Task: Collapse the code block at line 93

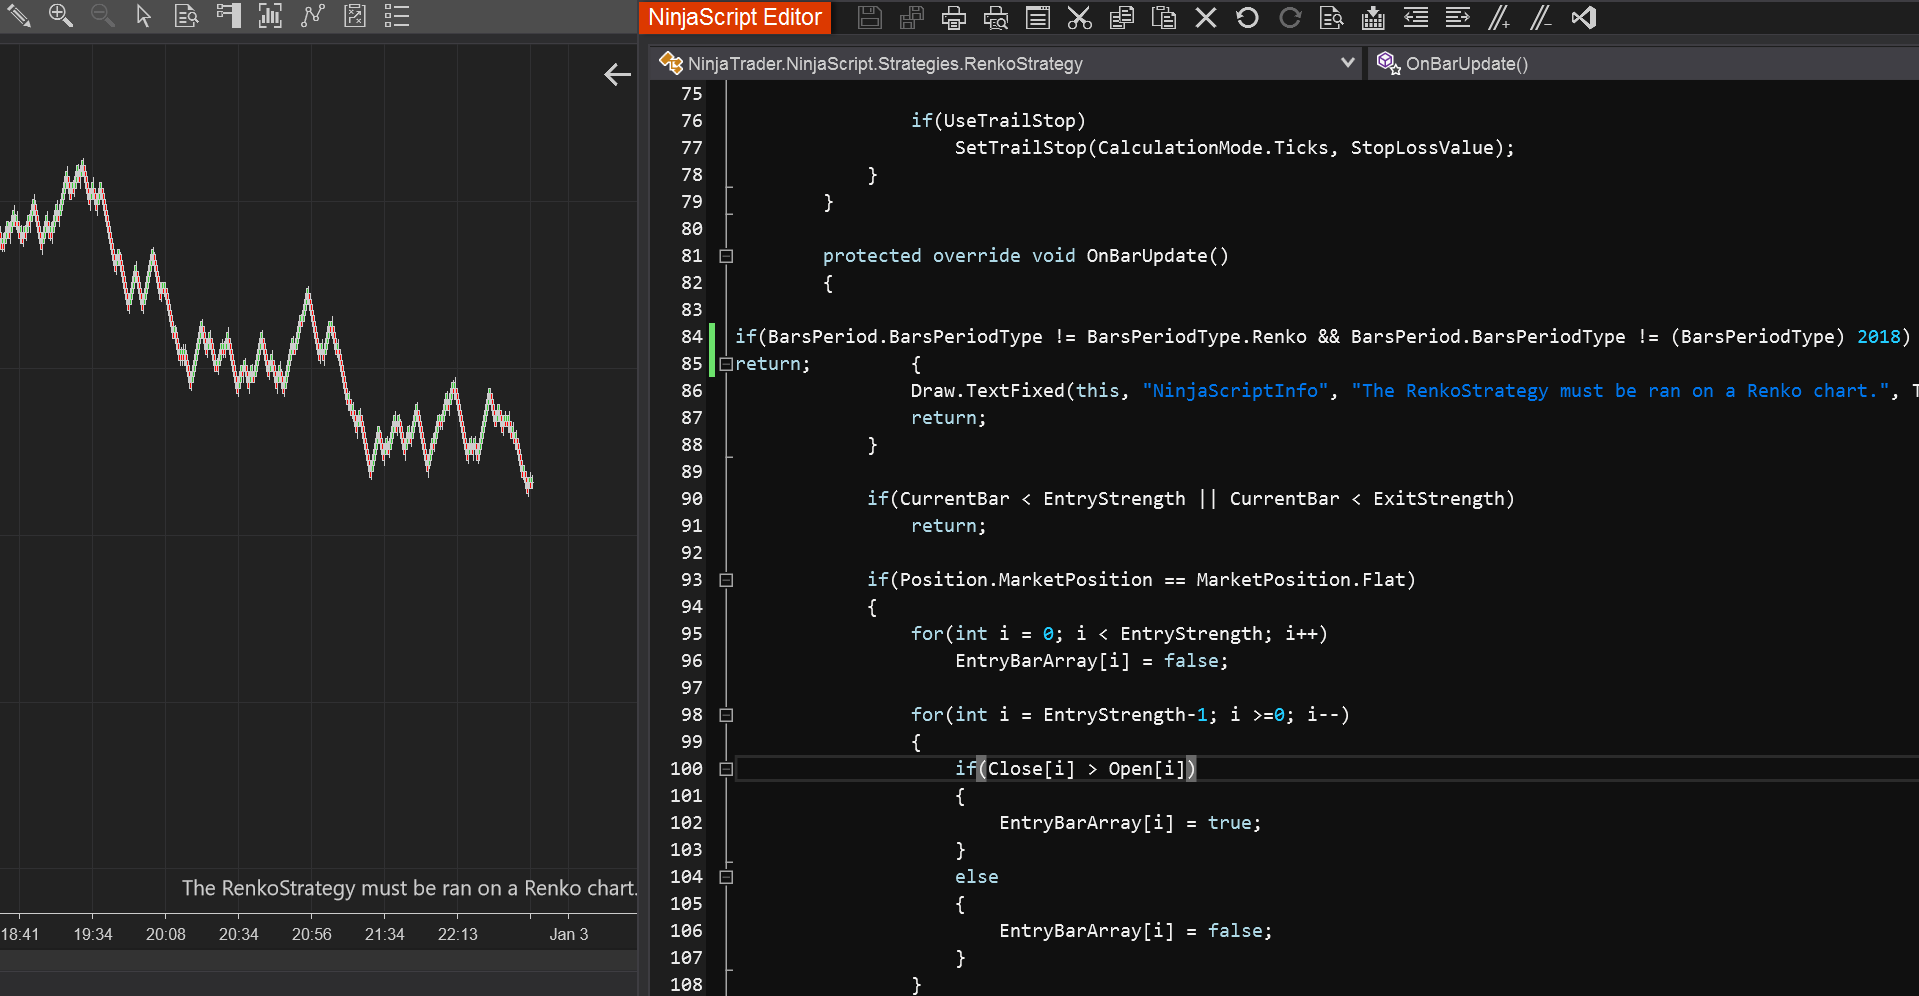Action: [x=727, y=580]
